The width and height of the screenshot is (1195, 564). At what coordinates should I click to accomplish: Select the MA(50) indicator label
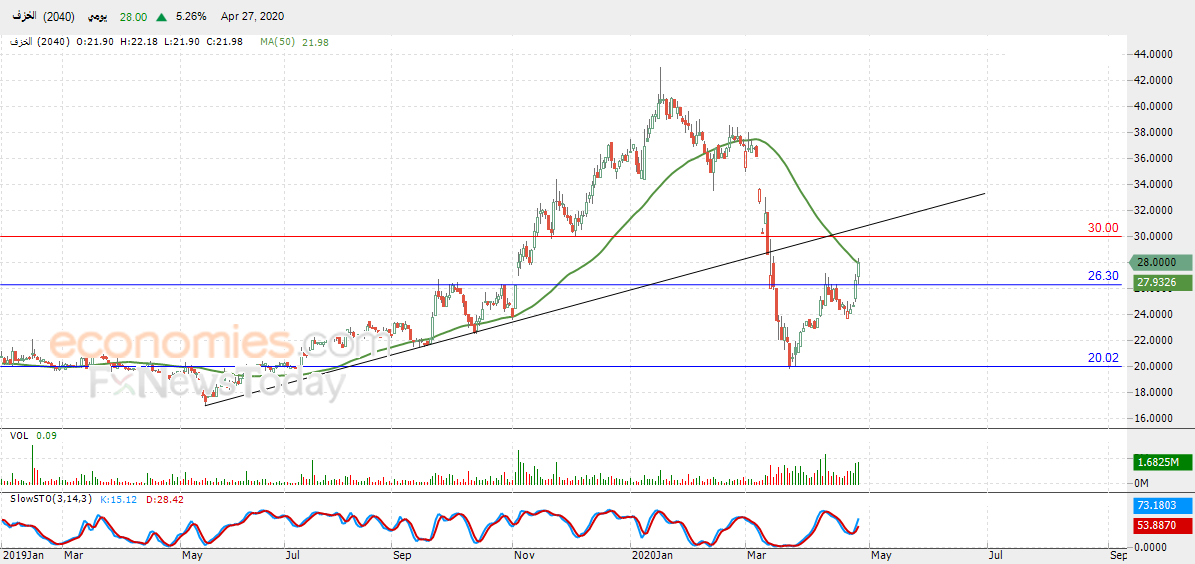coord(278,42)
